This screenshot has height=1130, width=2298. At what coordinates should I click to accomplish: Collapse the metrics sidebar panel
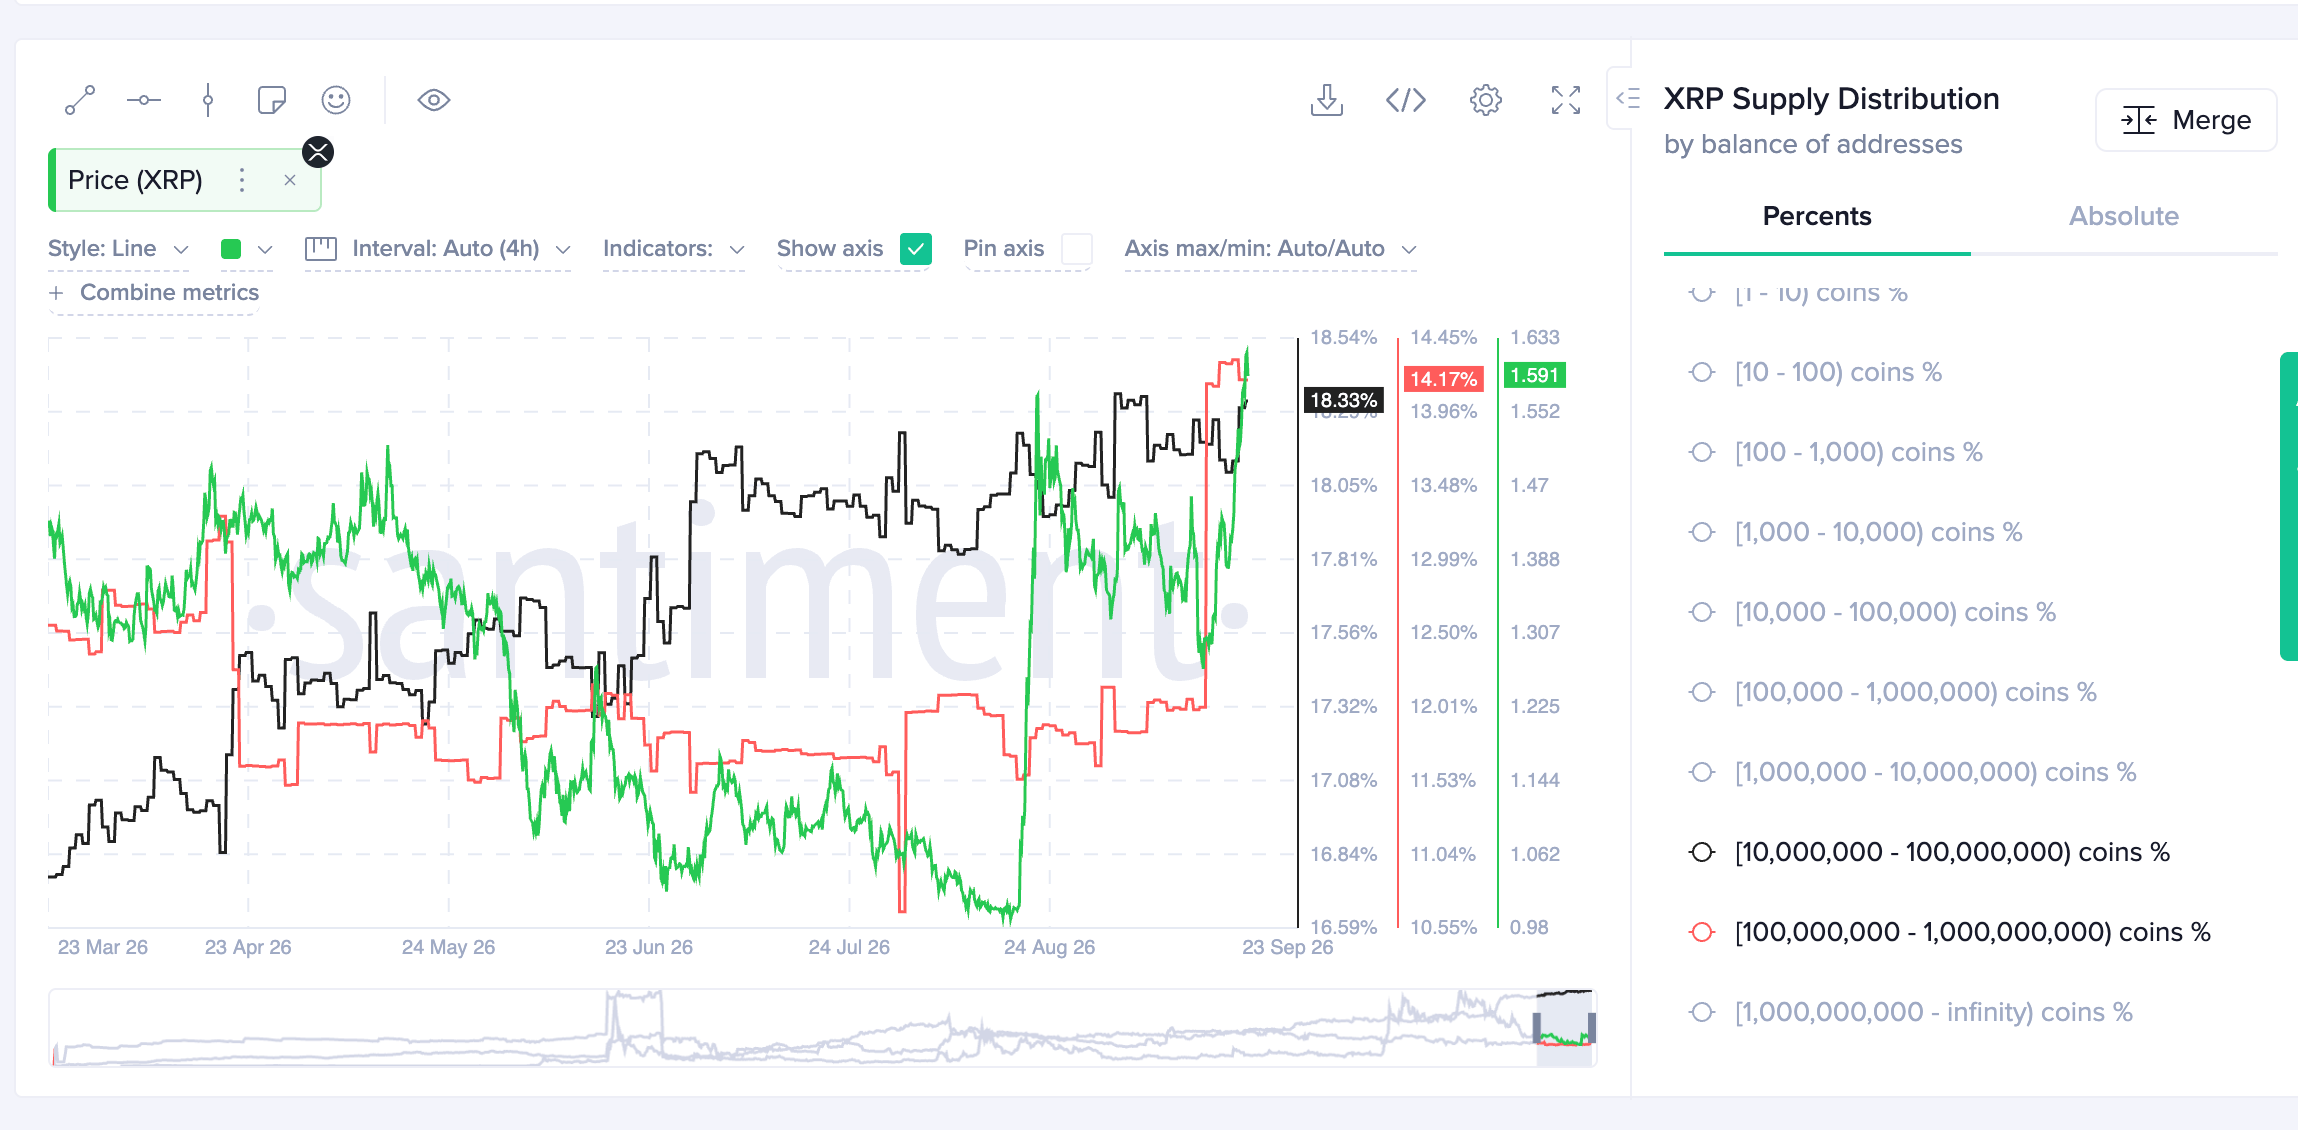[x=1629, y=98]
